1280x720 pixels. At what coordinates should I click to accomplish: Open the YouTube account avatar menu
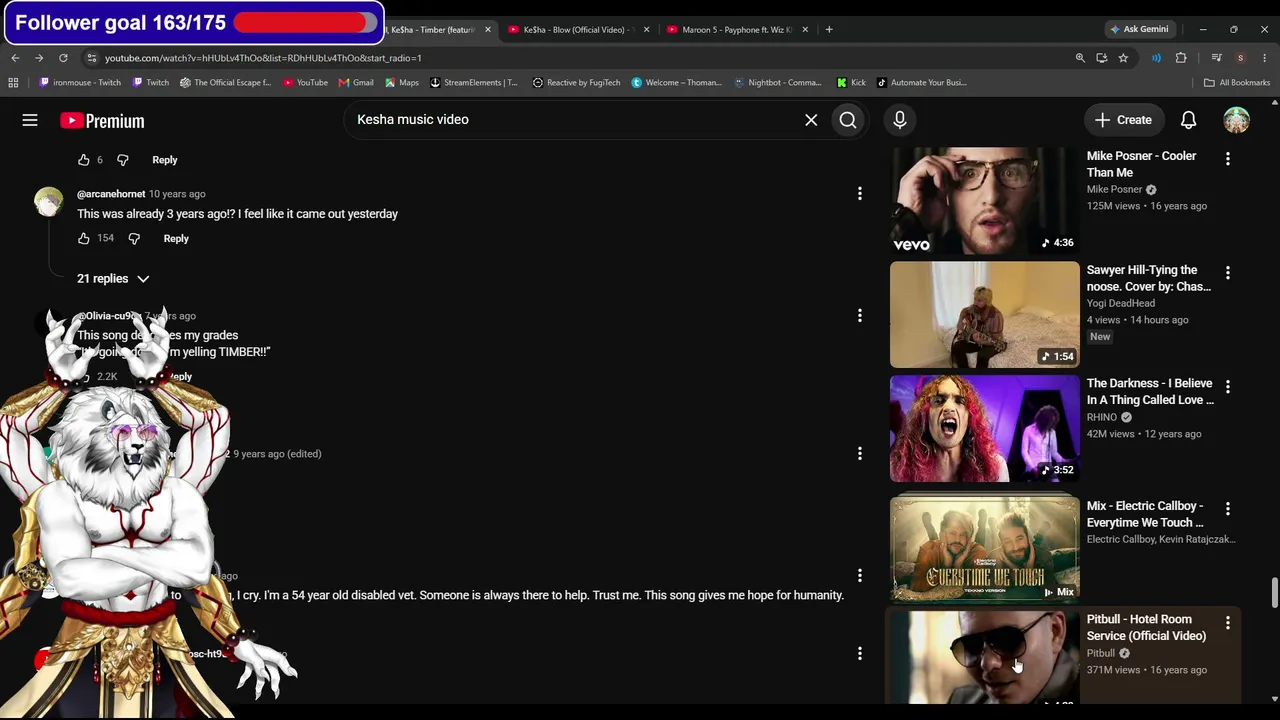(1237, 120)
